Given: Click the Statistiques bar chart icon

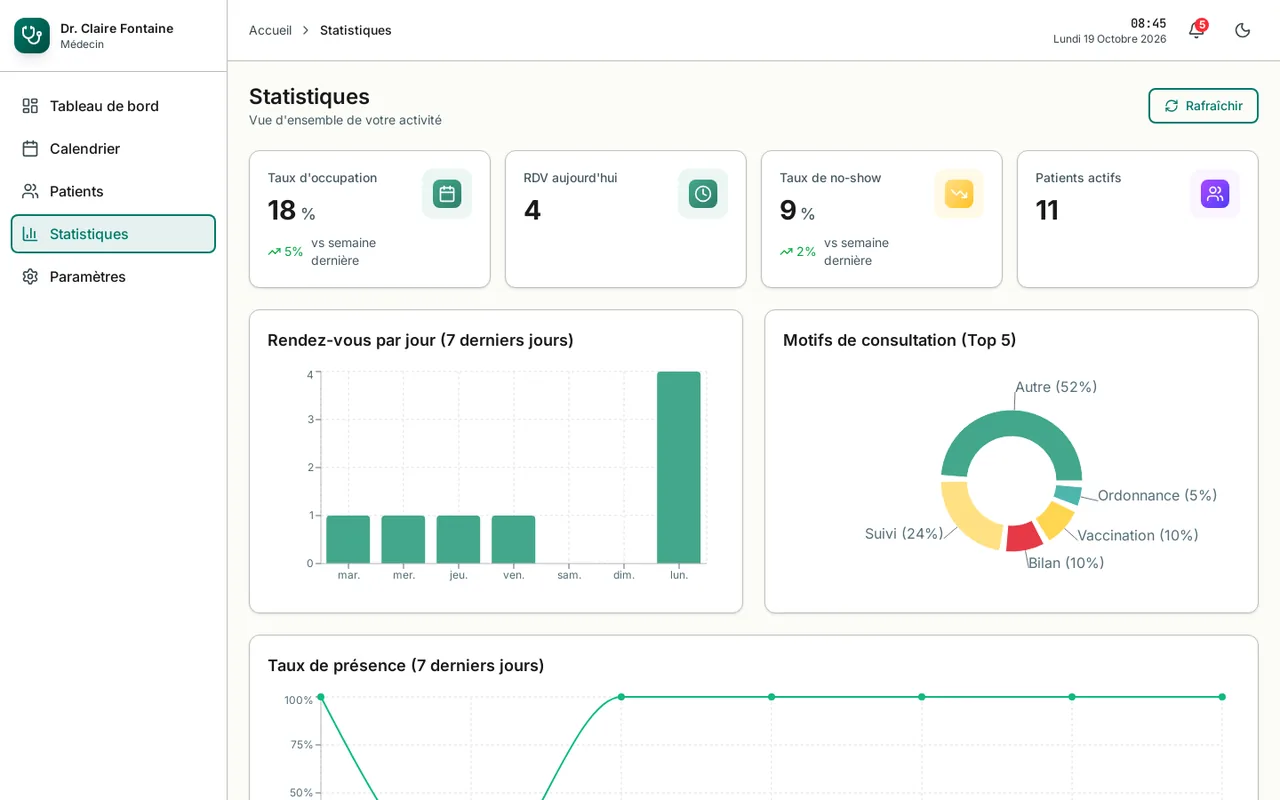Looking at the screenshot, I should click(30, 234).
